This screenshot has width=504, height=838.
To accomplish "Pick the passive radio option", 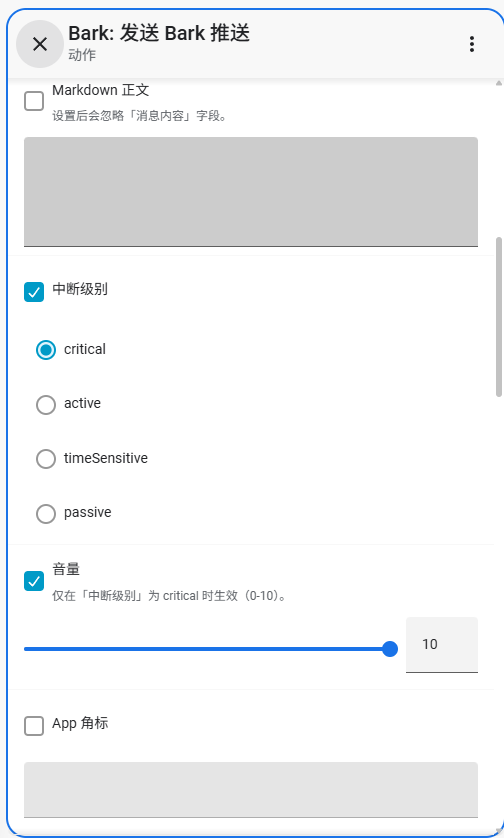I will [46, 514].
